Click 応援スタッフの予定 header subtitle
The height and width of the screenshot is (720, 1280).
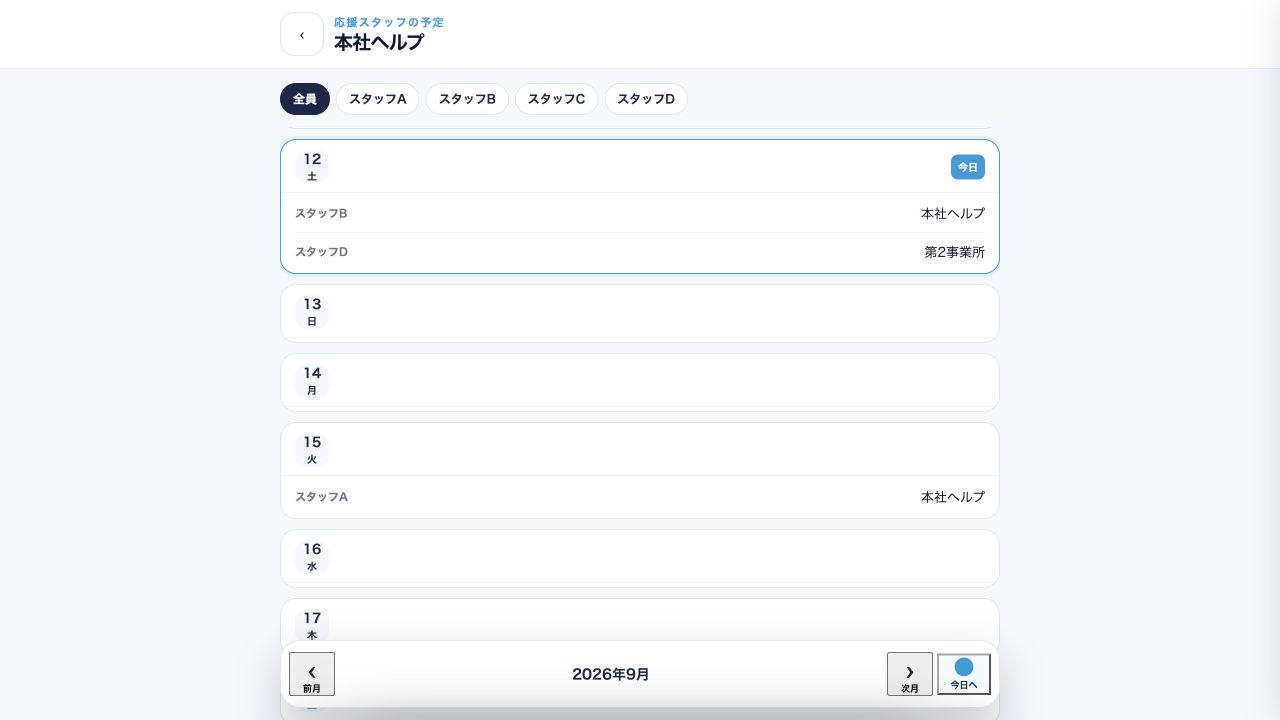[x=389, y=22]
